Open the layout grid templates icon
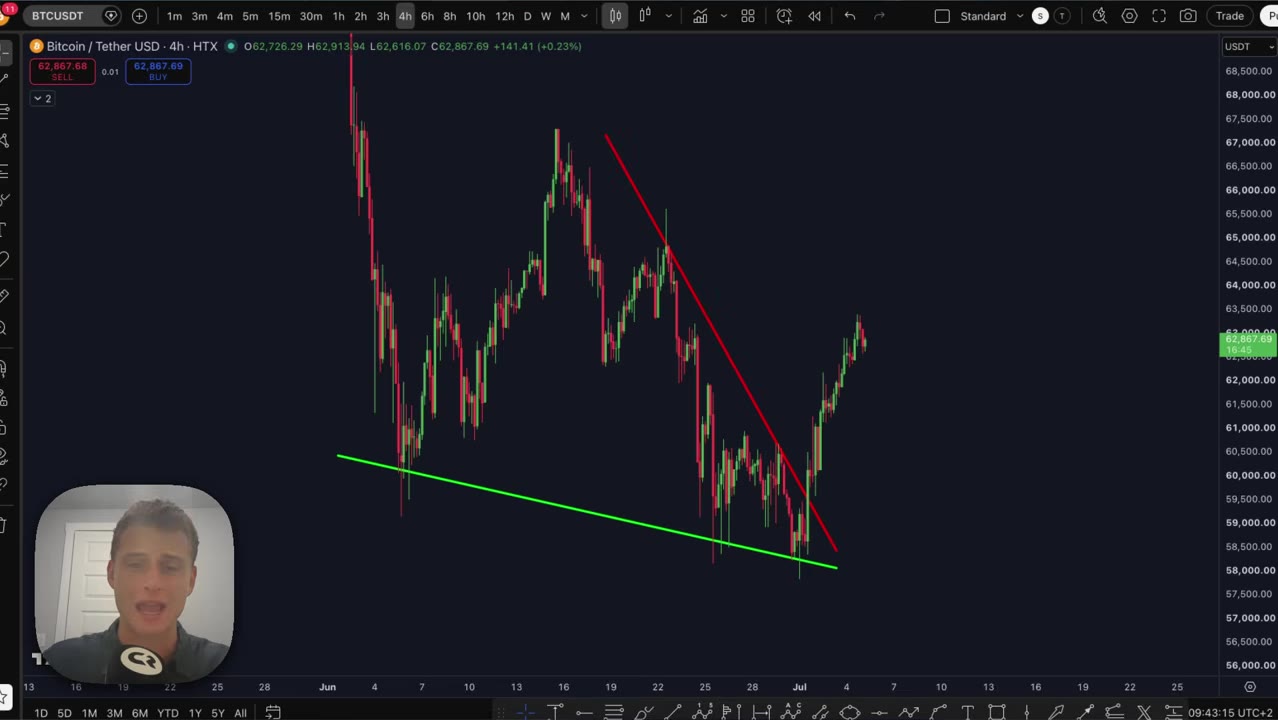This screenshot has height=720, width=1278. pyautogui.click(x=748, y=16)
